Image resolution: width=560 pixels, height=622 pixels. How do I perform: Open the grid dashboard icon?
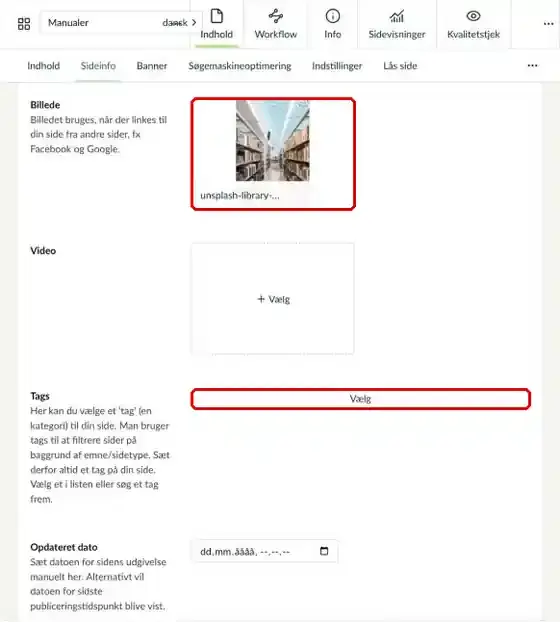(24, 23)
